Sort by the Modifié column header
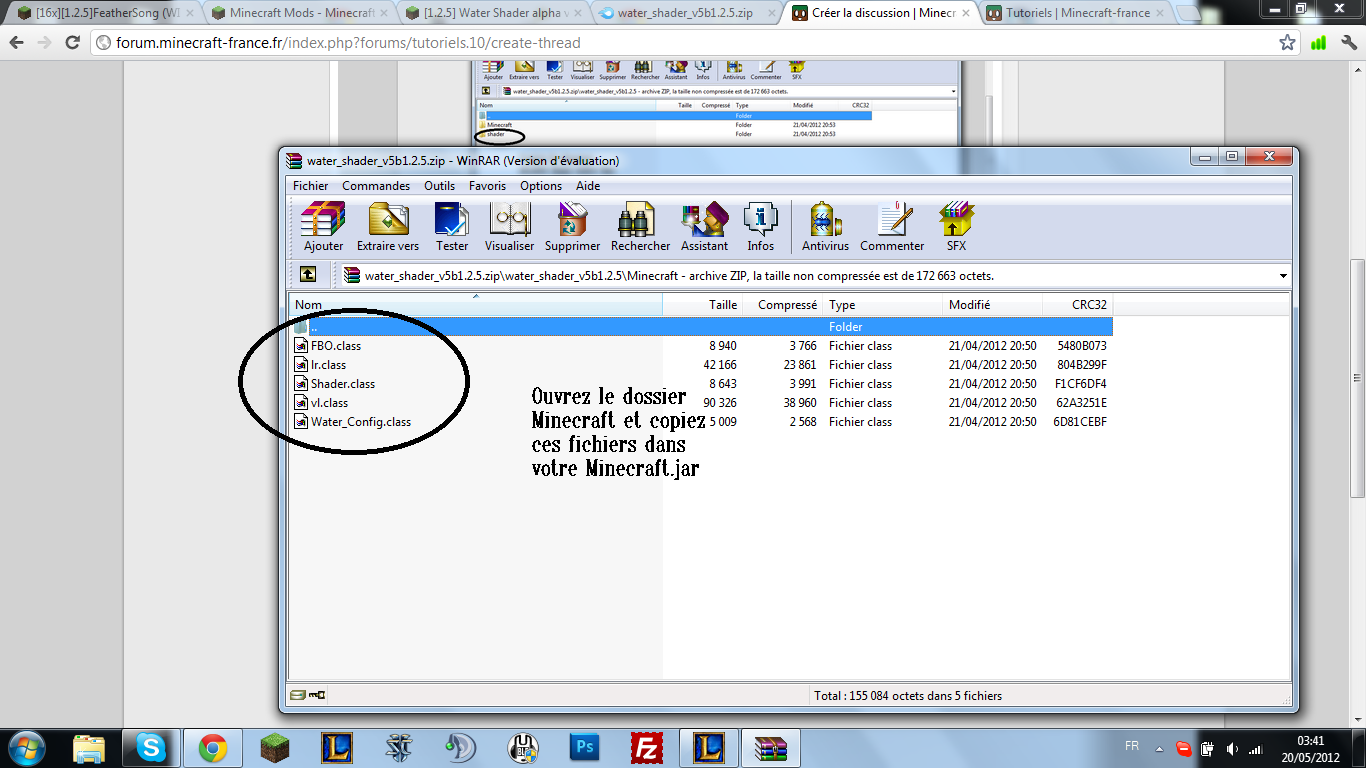Image resolution: width=1366 pixels, height=768 pixels. pos(993,305)
